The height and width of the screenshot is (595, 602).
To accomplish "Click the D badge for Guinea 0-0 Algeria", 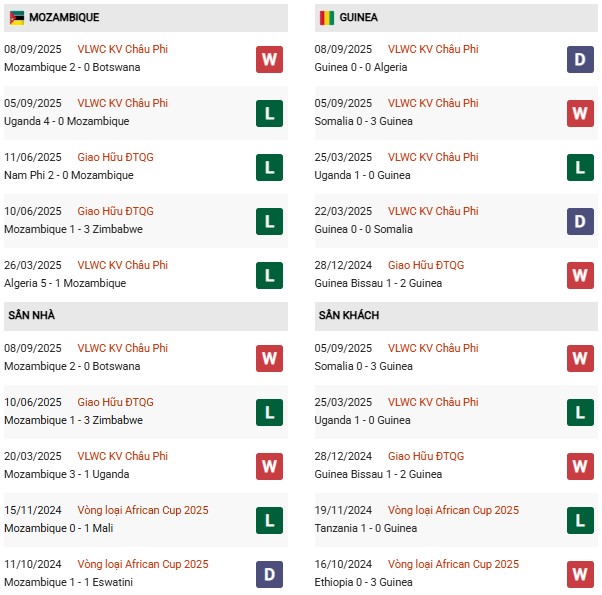I will coord(580,59).
